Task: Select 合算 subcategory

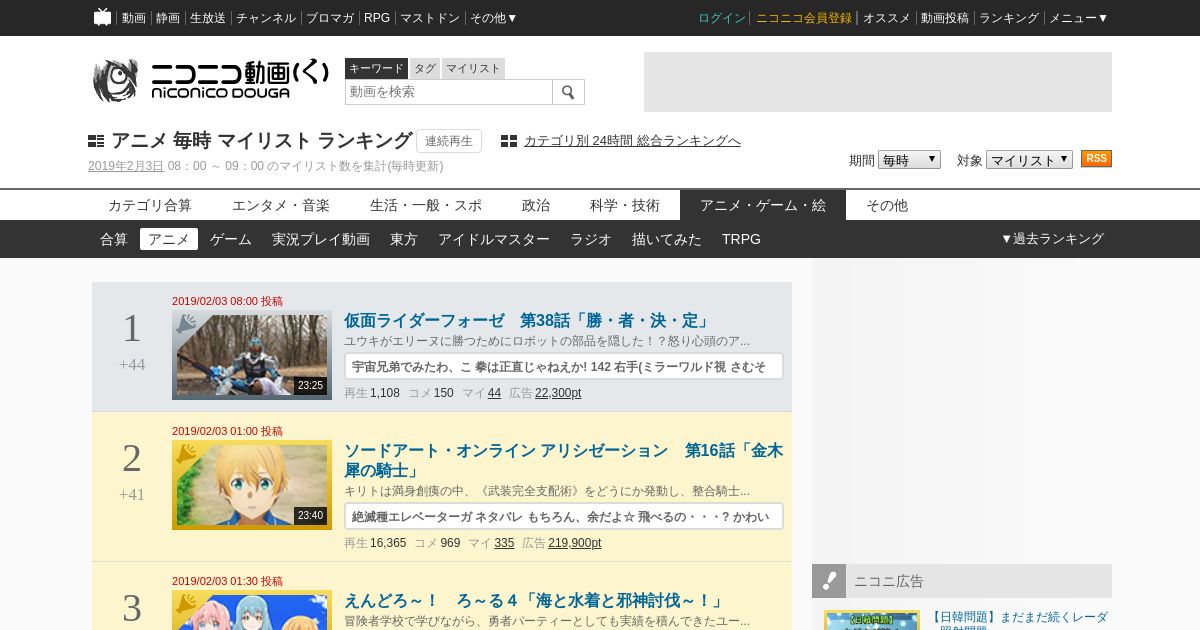Action: [x=114, y=239]
